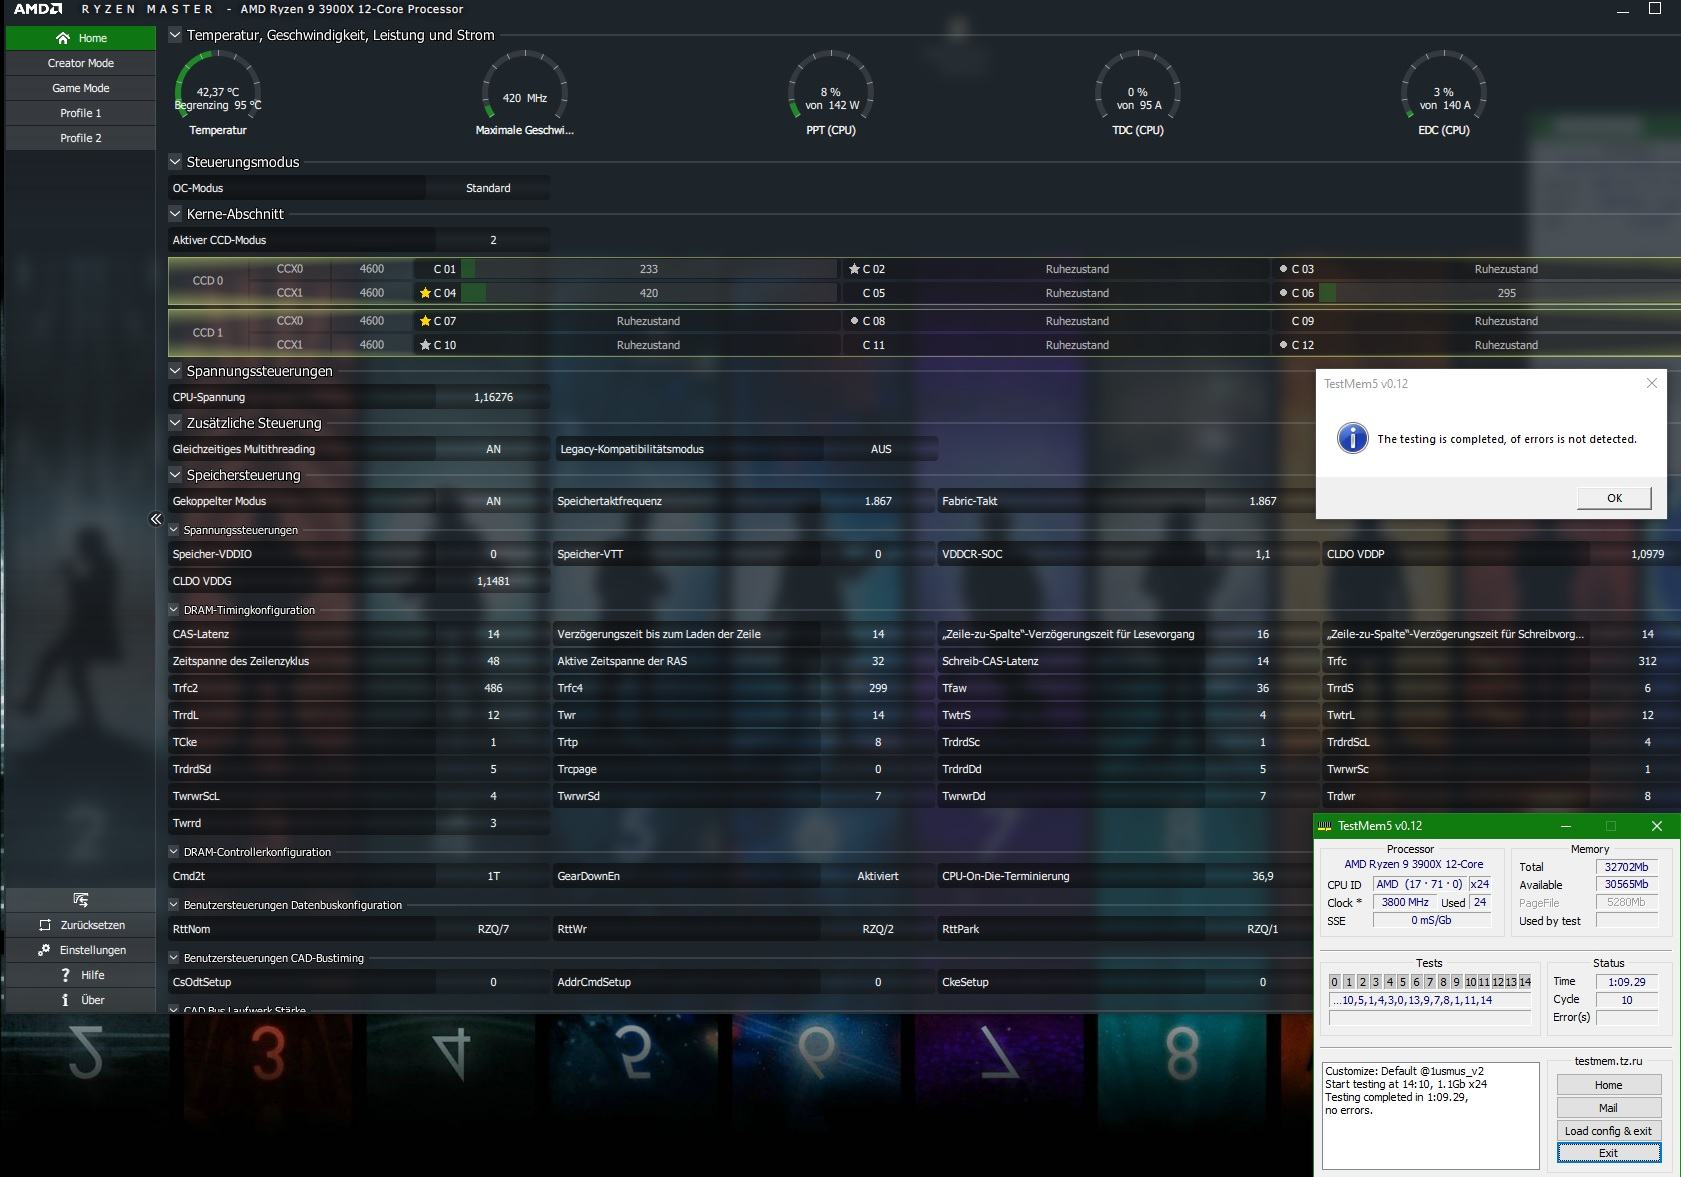Click the Exit button in TestMem5
The image size is (1681, 1177).
tap(1608, 1153)
